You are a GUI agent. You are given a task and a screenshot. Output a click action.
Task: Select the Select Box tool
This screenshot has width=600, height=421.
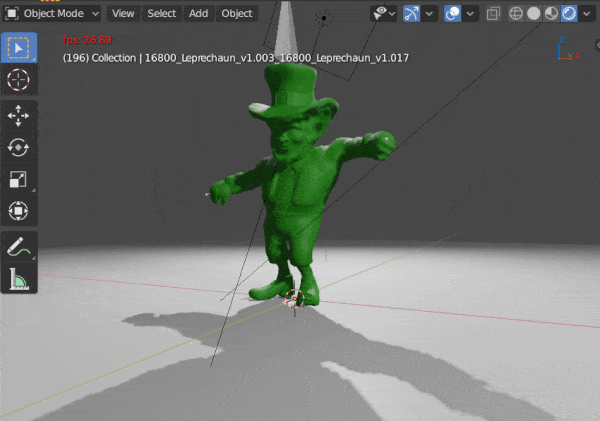click(19, 48)
